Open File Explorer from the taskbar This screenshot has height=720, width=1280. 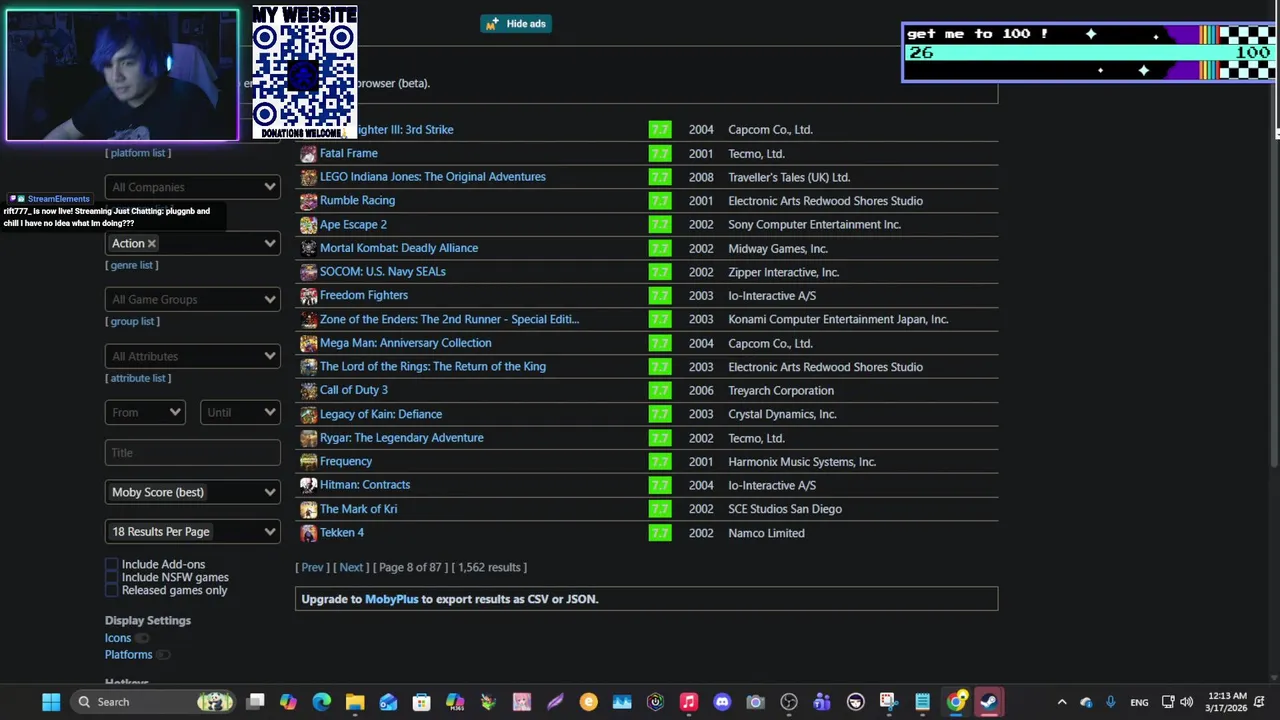[355, 702]
